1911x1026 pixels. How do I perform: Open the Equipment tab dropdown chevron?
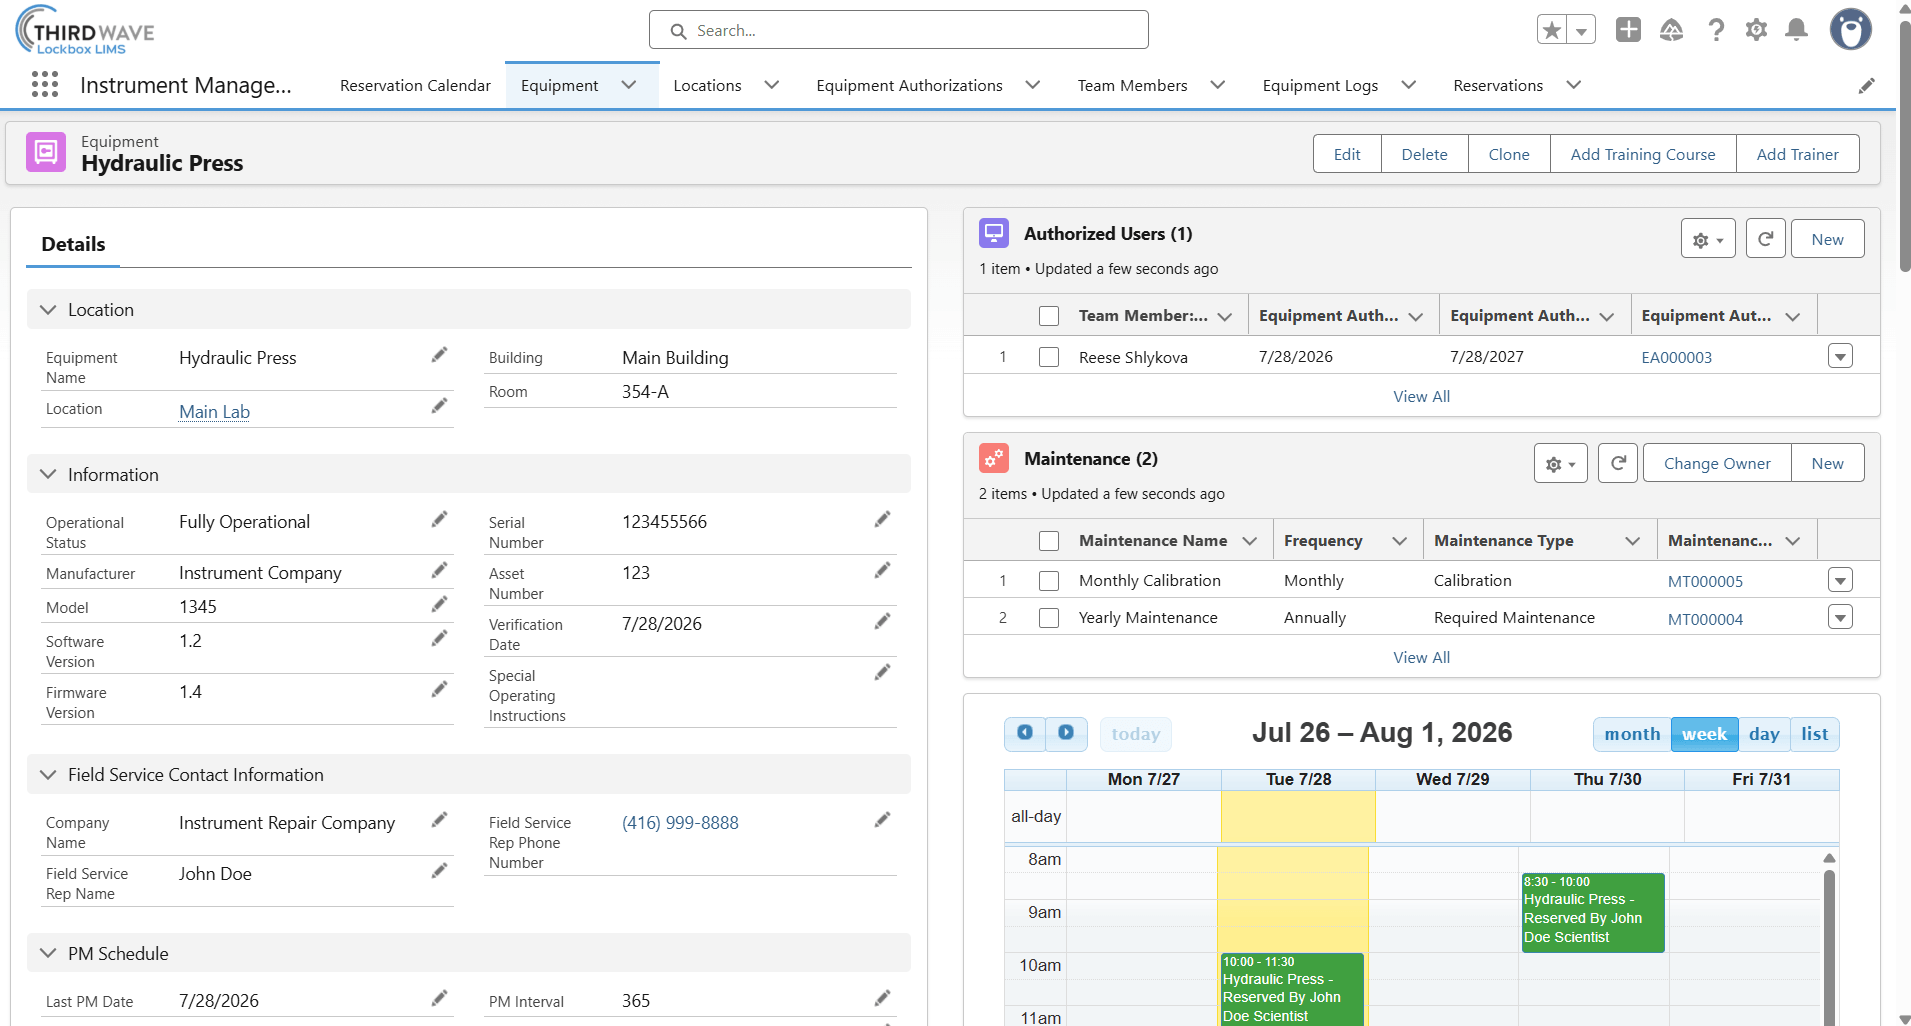(x=629, y=85)
